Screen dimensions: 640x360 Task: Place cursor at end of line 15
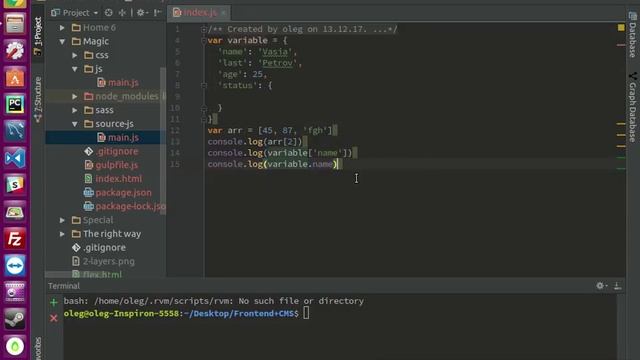tap(338, 164)
